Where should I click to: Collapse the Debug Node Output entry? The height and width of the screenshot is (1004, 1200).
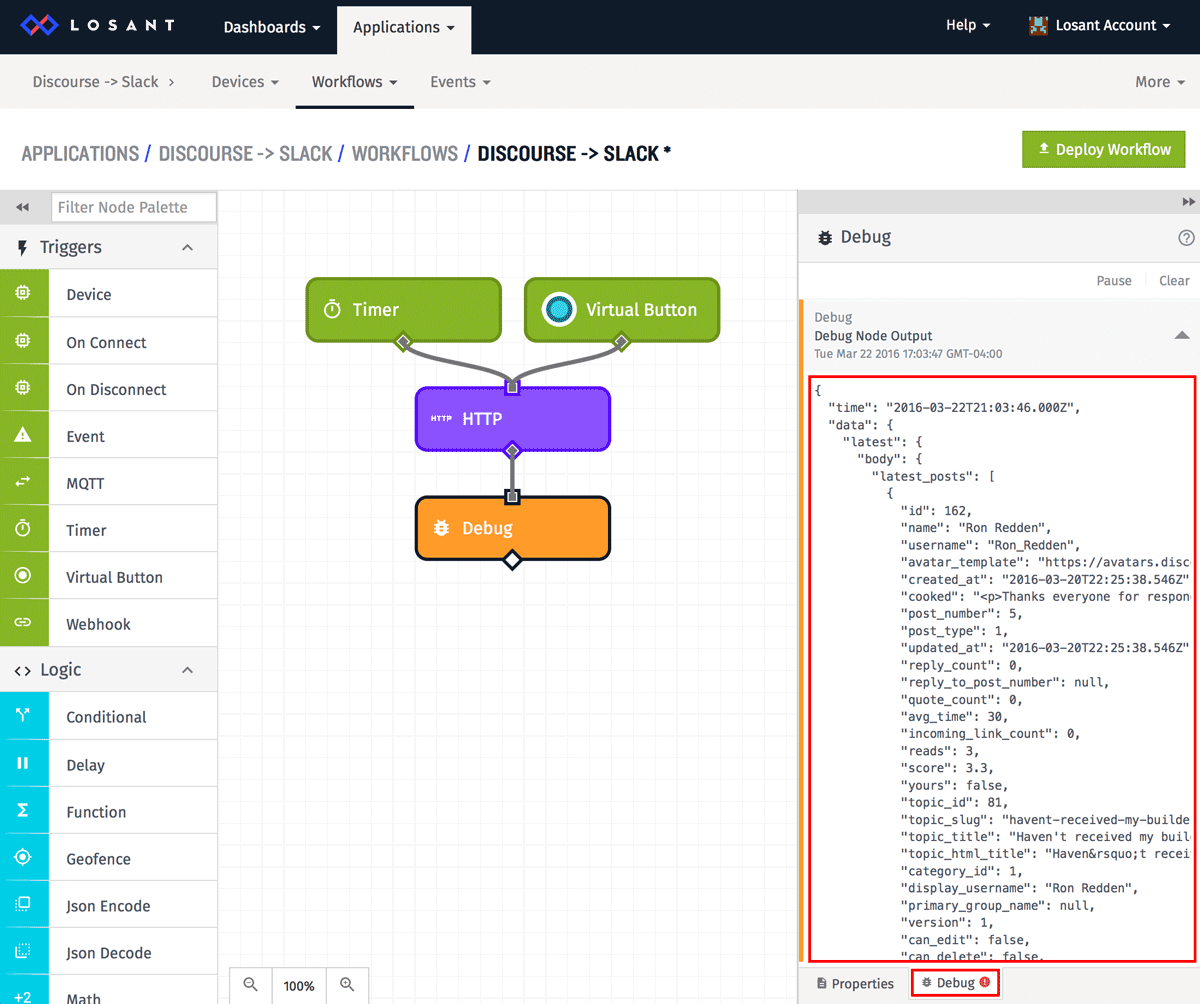(1182, 336)
